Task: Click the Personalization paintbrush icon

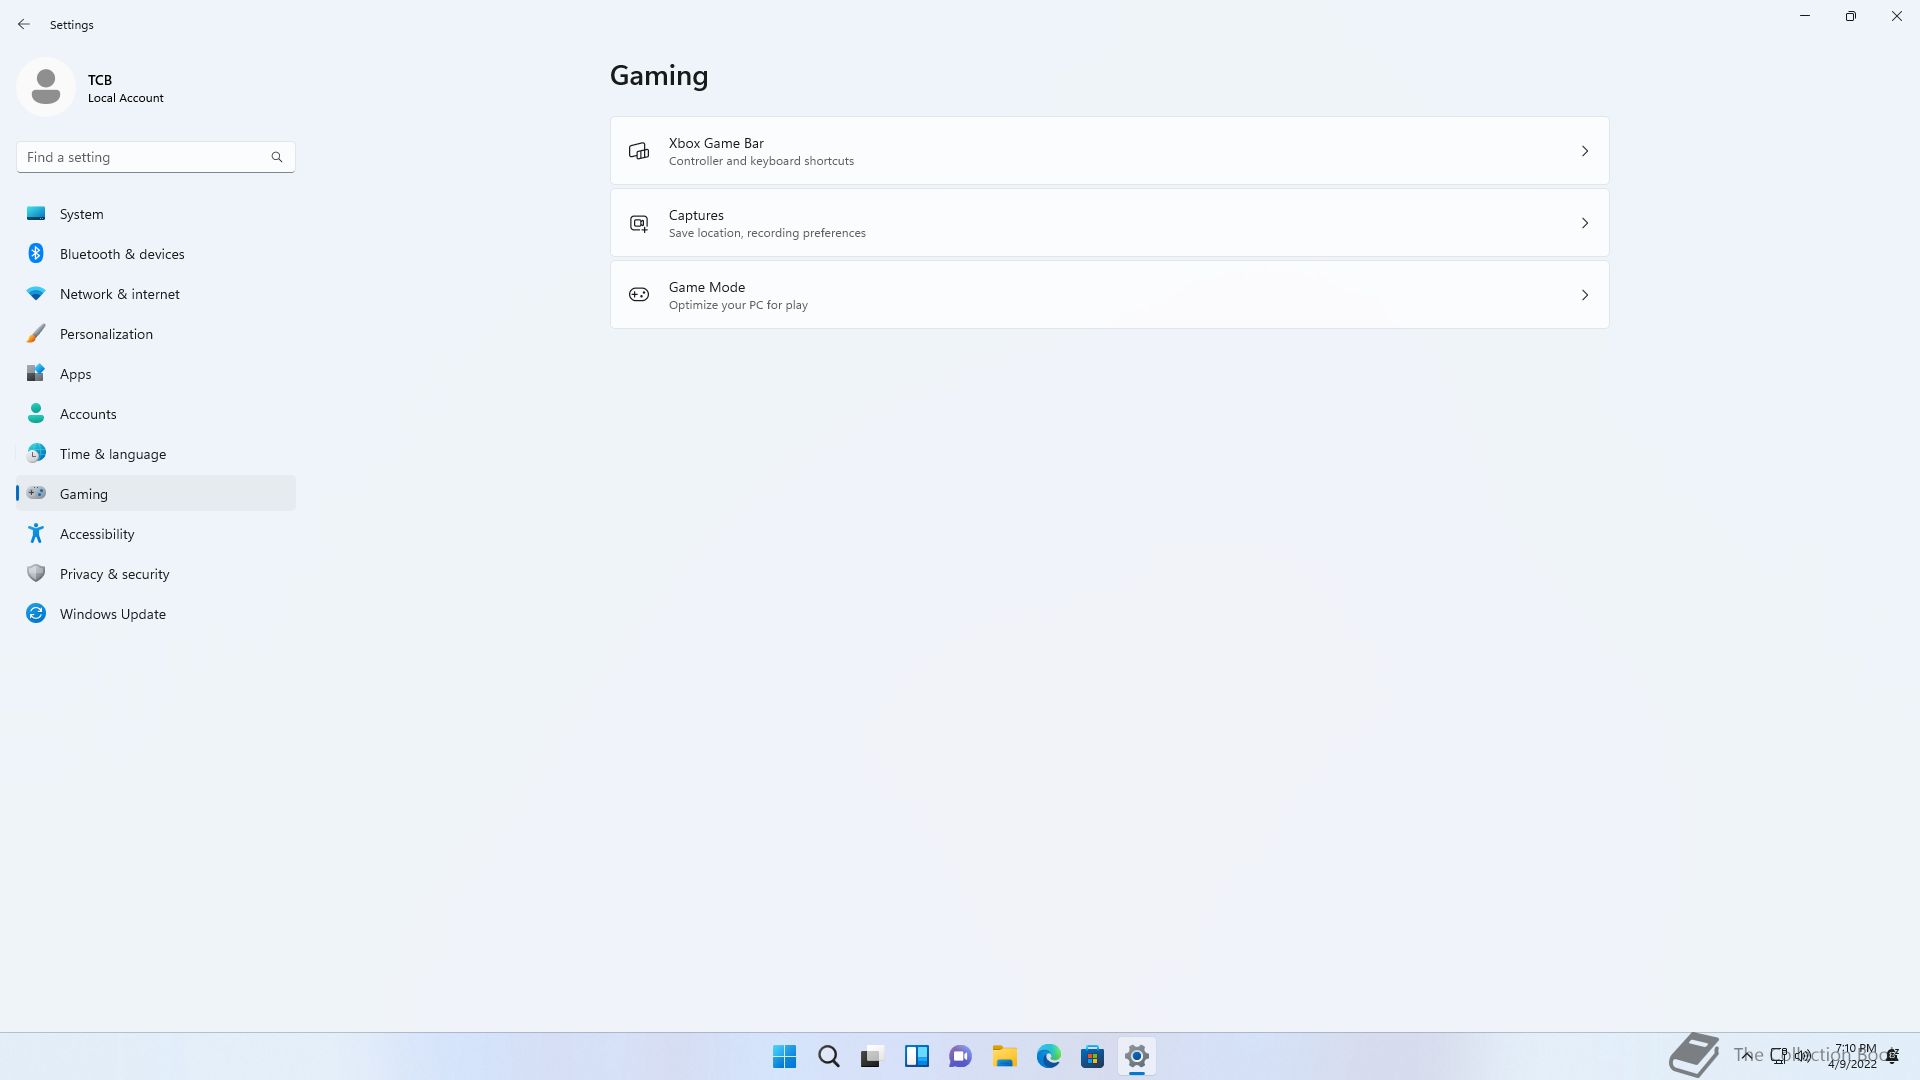Action: point(36,333)
